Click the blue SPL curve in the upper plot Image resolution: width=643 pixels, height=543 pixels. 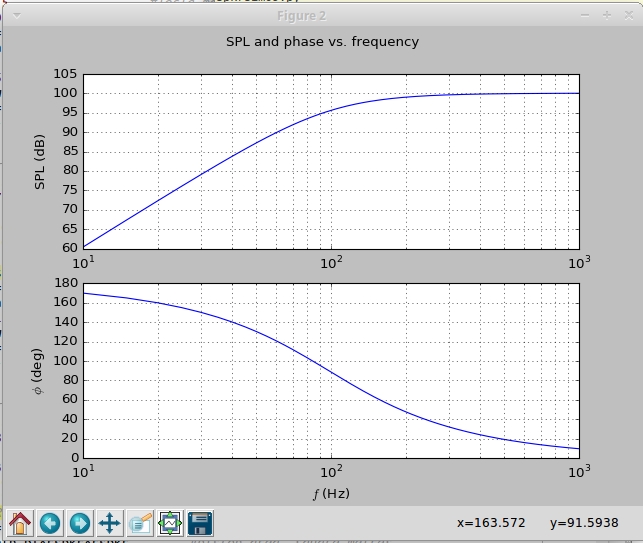click(x=277, y=132)
